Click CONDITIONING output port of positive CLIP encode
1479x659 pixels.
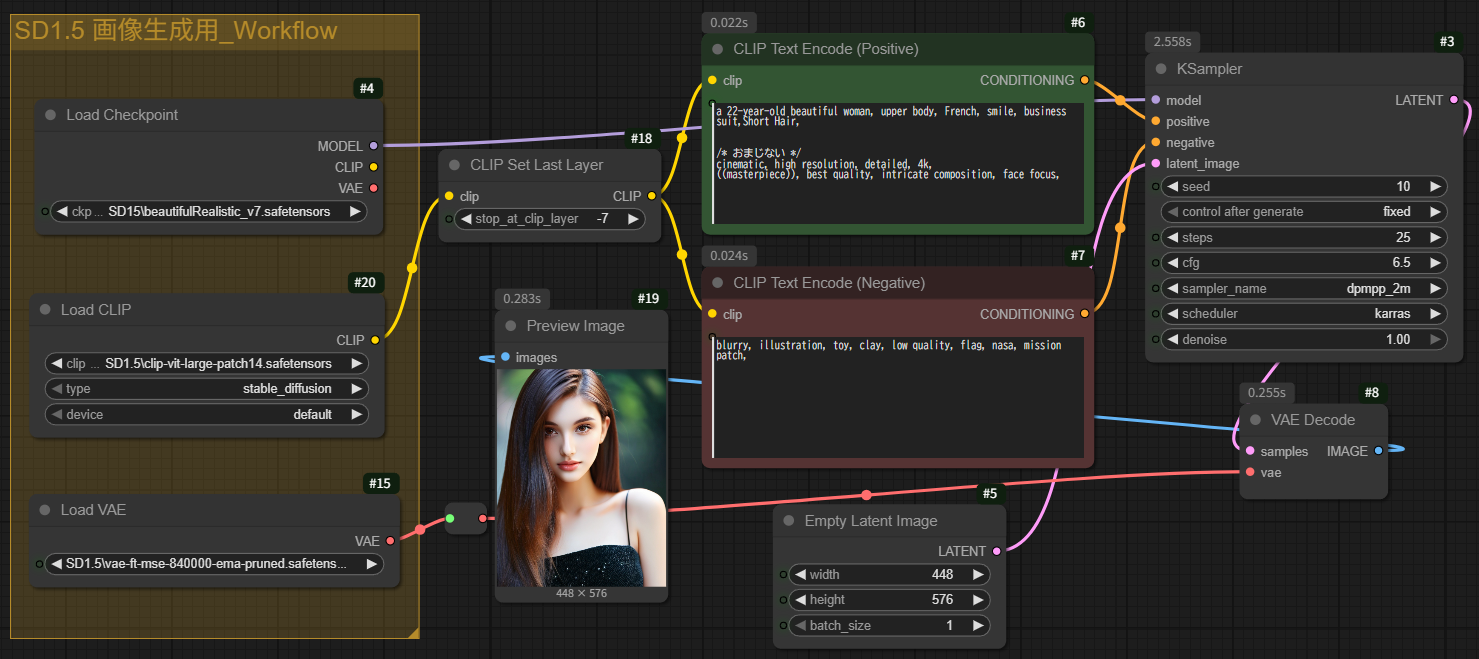pyautogui.click(x=1084, y=80)
